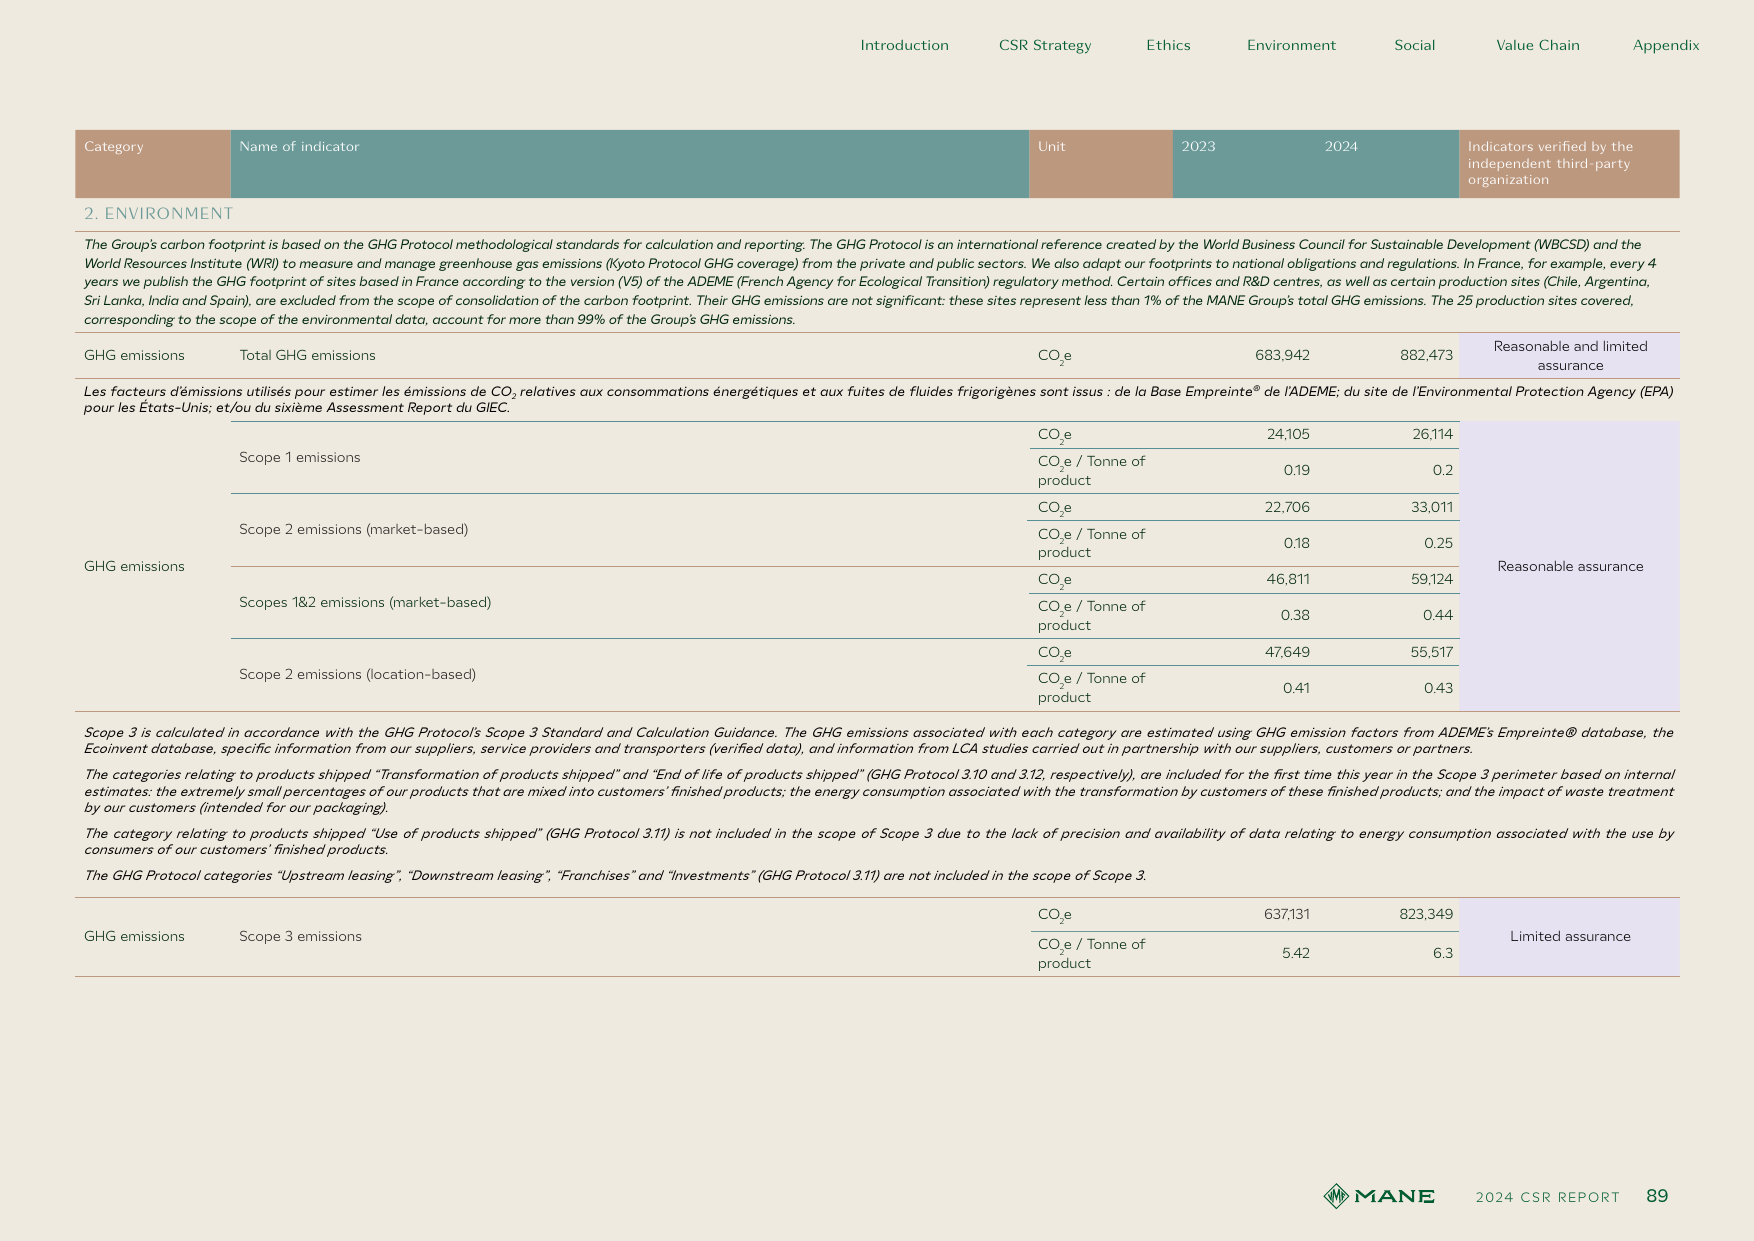Image resolution: width=1754 pixels, height=1241 pixels.
Task: Select the "2. ENVIRONMENT" section heading
Action: click(x=159, y=214)
